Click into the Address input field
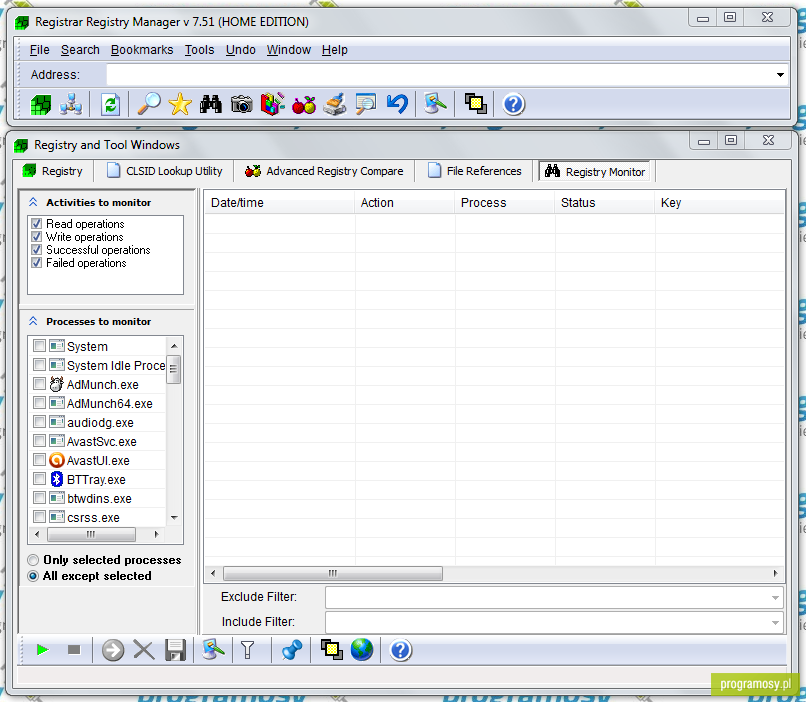Screen dimensions: 806x702 (x=439, y=75)
